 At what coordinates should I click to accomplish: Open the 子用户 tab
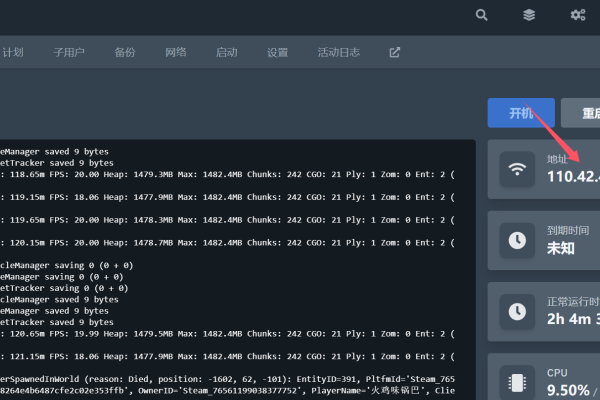(x=69, y=52)
